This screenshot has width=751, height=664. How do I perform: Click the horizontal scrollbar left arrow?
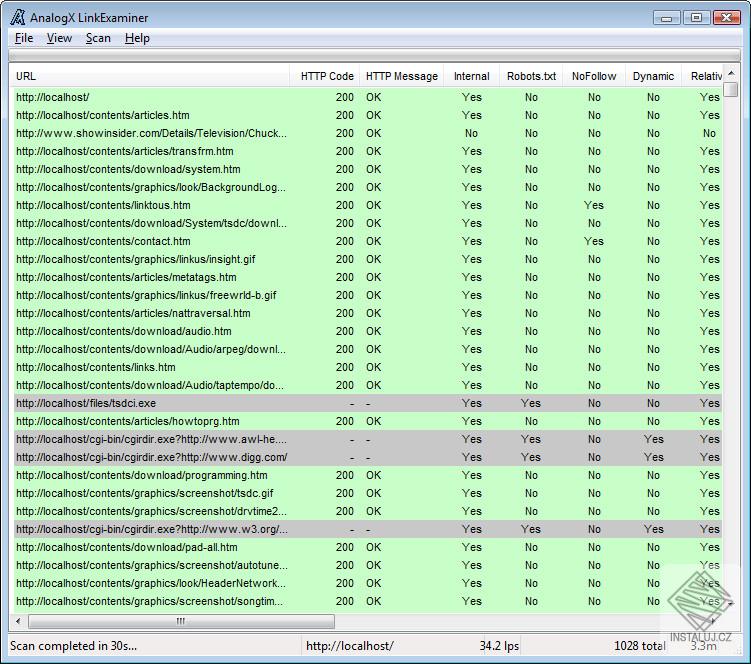[18, 621]
